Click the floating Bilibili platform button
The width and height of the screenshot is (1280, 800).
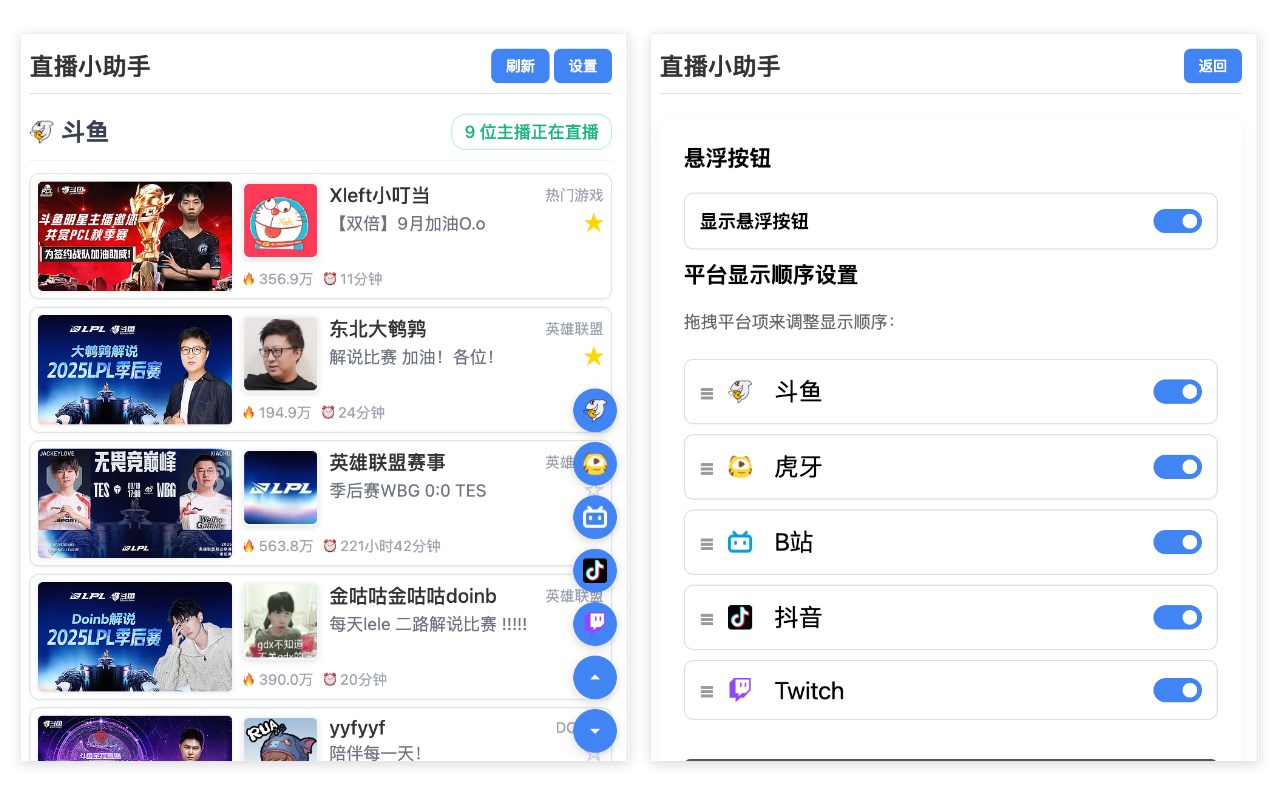coord(595,517)
